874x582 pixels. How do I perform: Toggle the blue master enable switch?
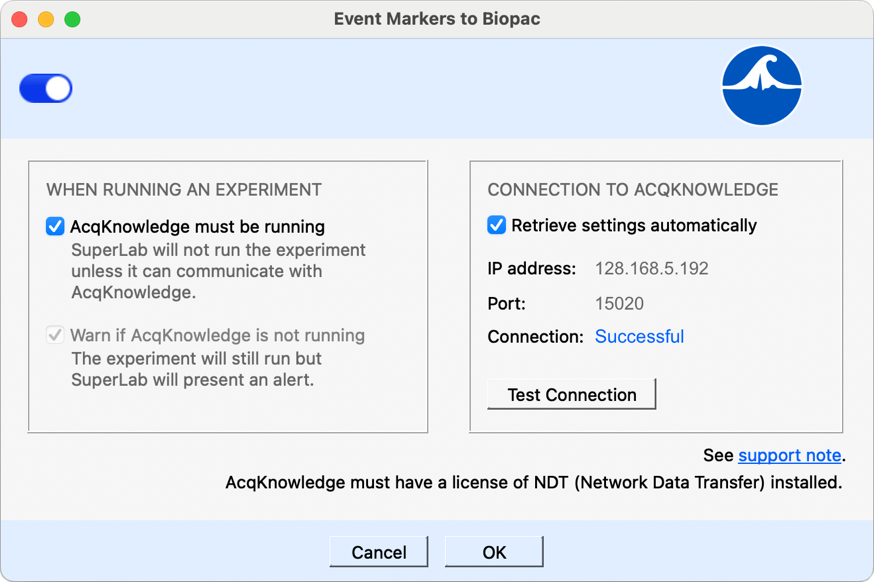pos(45,88)
